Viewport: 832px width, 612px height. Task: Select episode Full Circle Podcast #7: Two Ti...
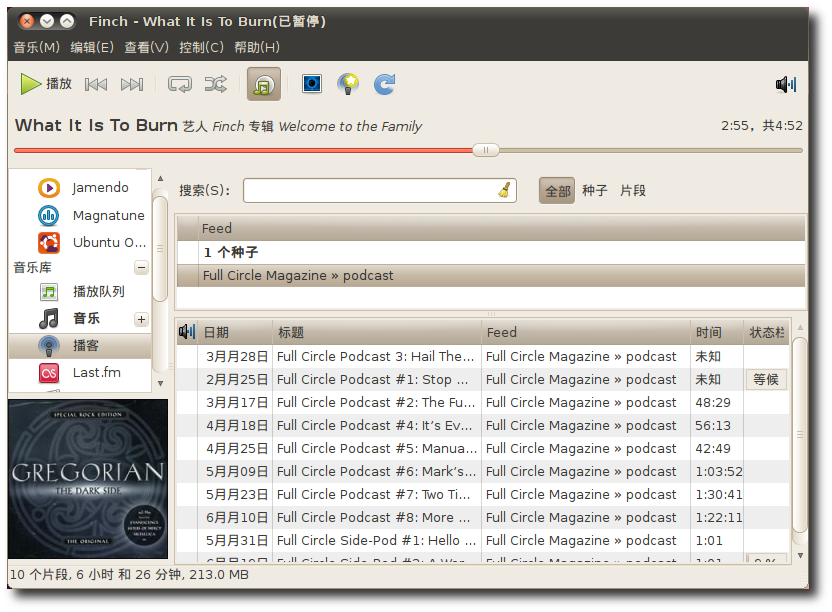(x=483, y=494)
